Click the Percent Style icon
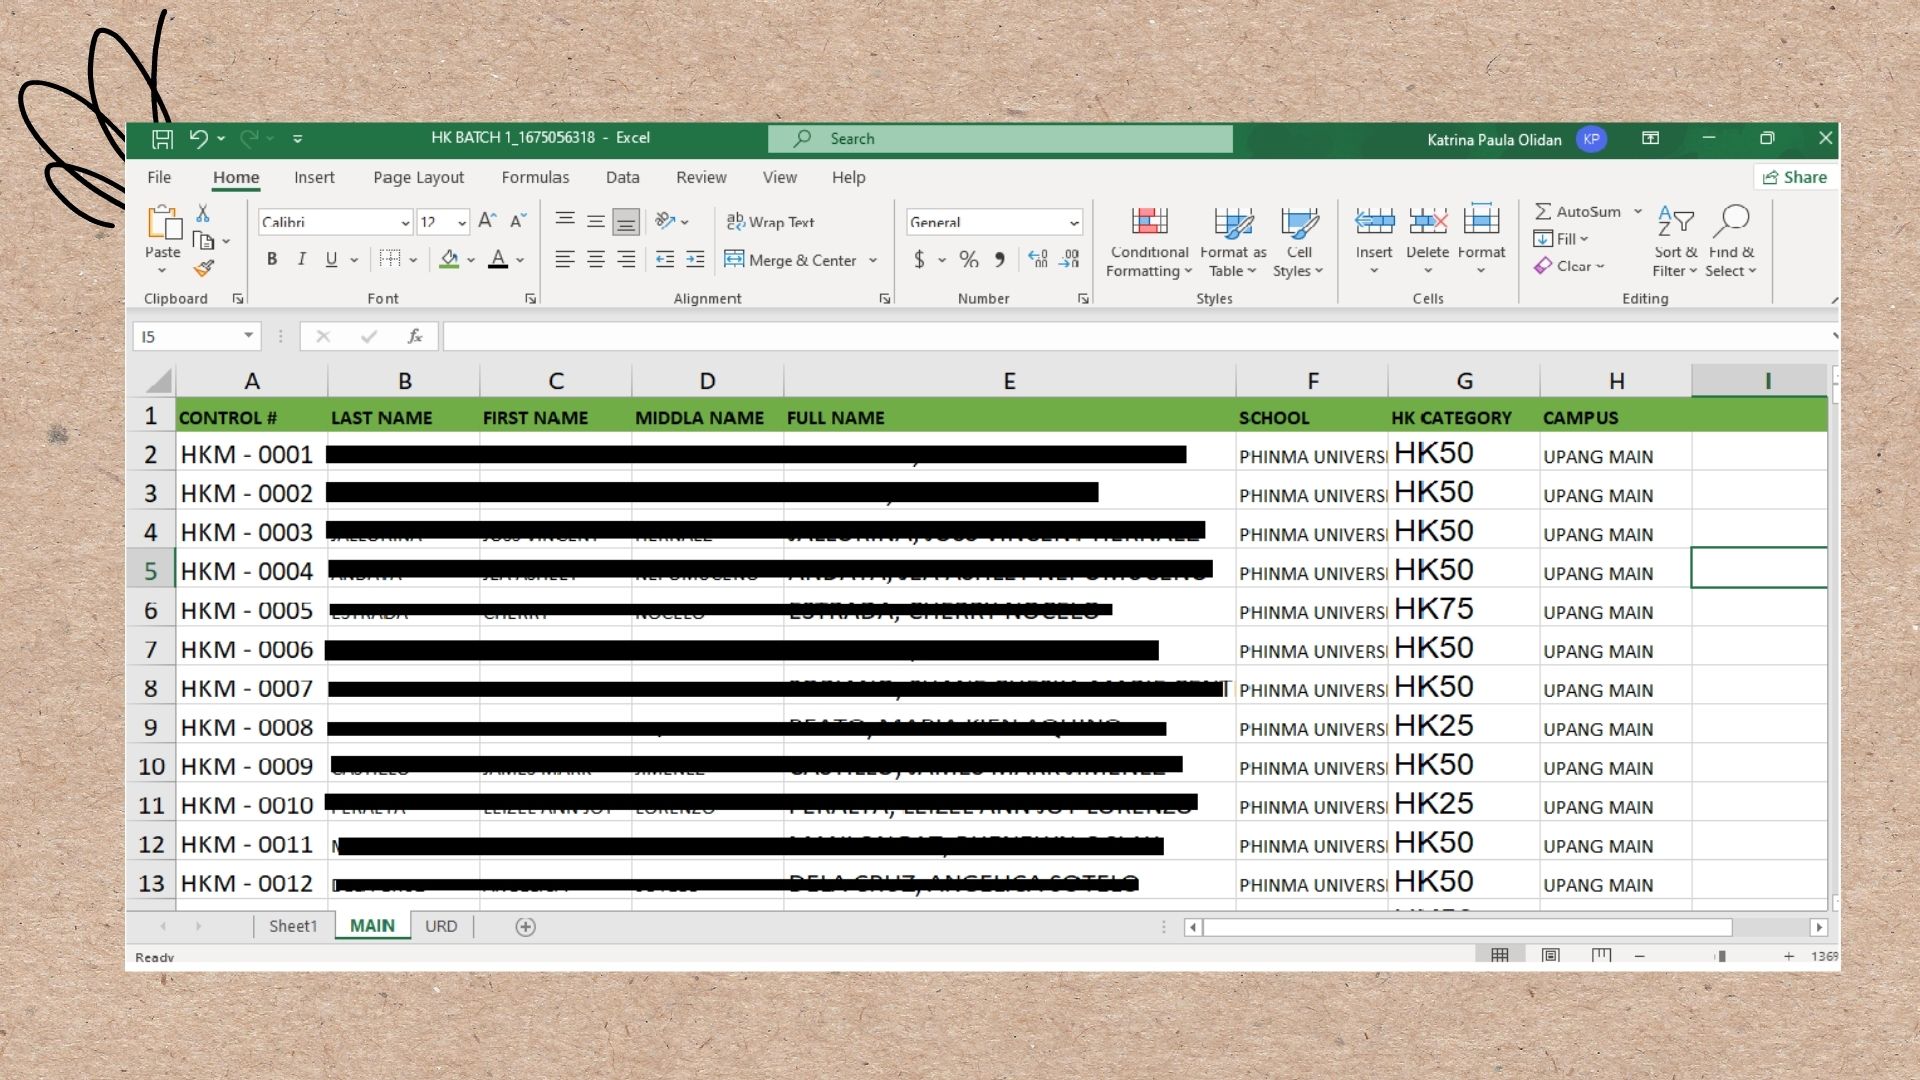1920x1080 pixels. click(x=968, y=260)
